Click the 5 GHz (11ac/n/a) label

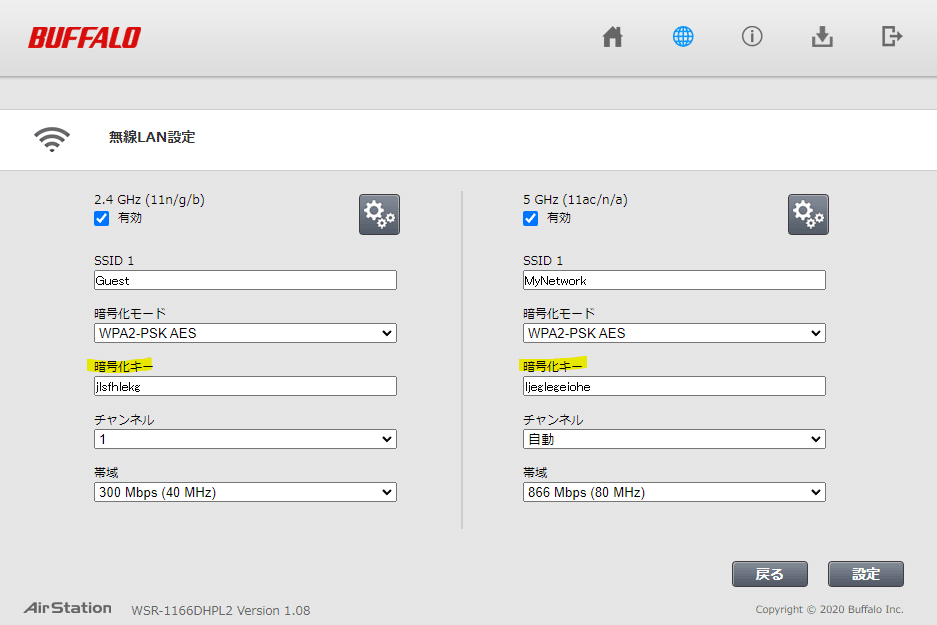click(575, 200)
